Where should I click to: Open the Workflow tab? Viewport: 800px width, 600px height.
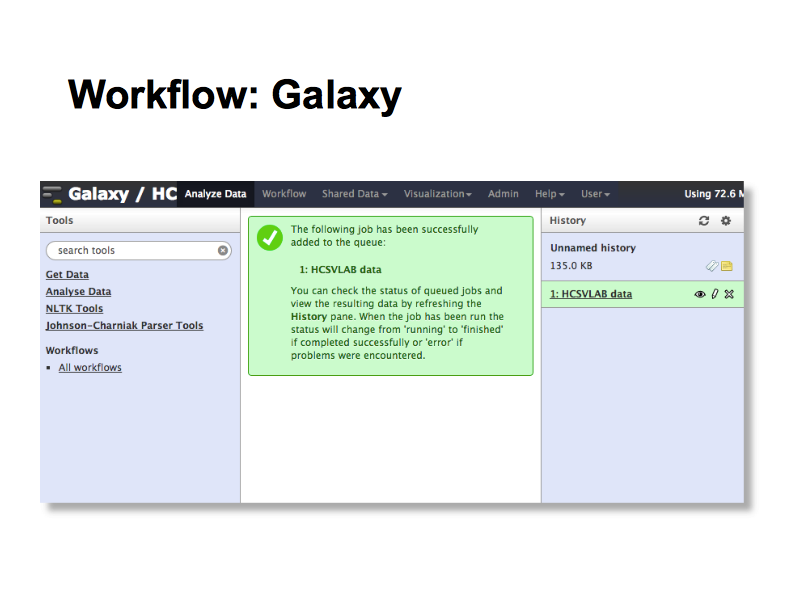(284, 194)
